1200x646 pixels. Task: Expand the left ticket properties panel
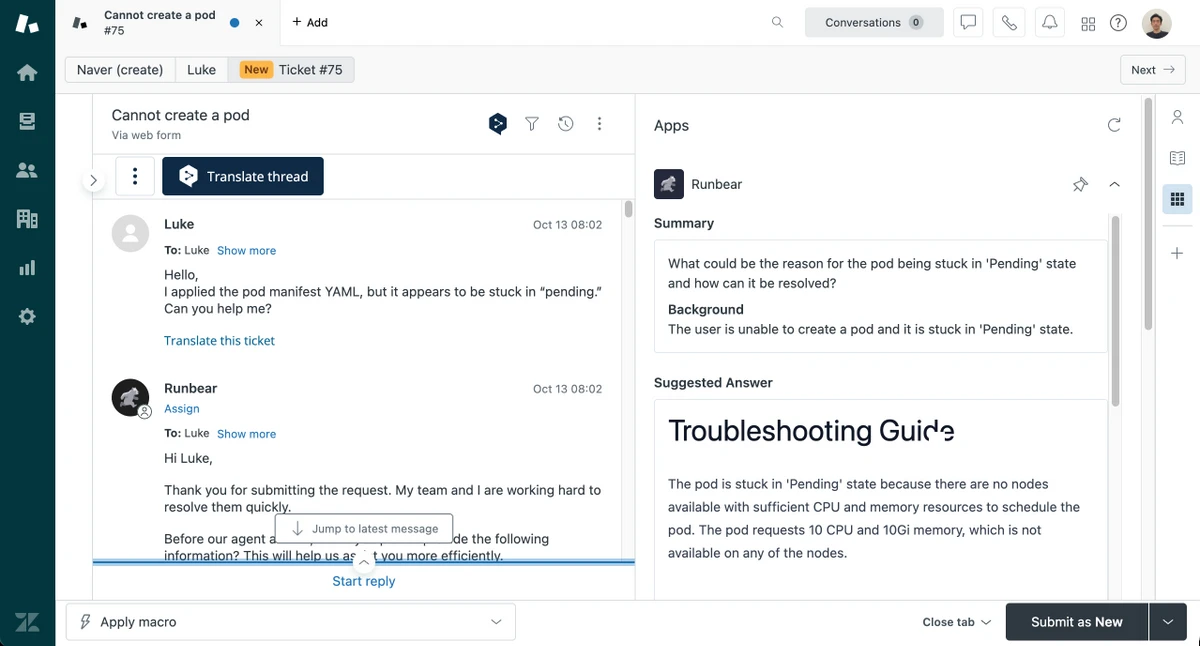click(93, 181)
